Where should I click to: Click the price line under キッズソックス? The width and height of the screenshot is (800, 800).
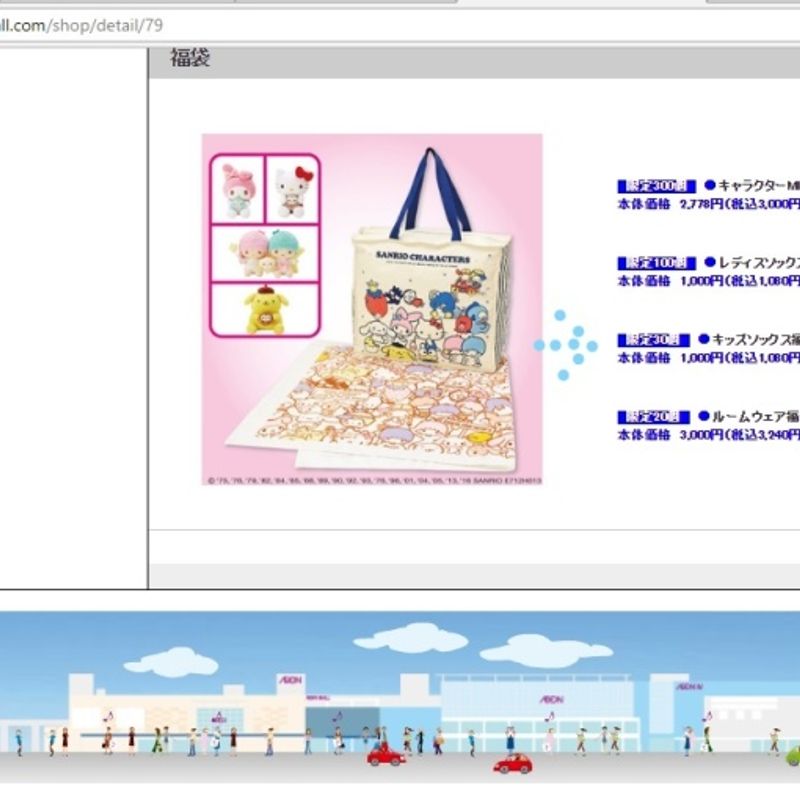click(x=709, y=358)
